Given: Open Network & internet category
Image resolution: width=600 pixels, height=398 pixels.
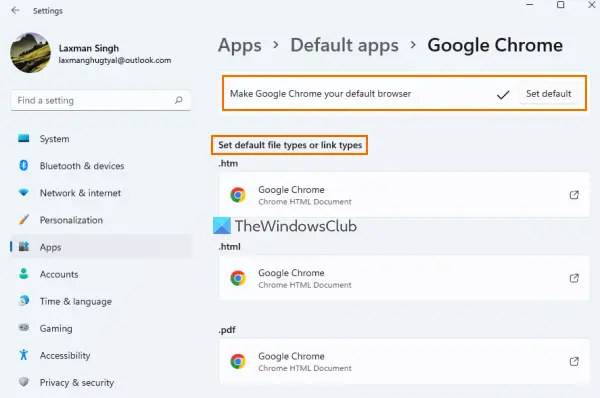Looking at the screenshot, I should click(x=101, y=193).
